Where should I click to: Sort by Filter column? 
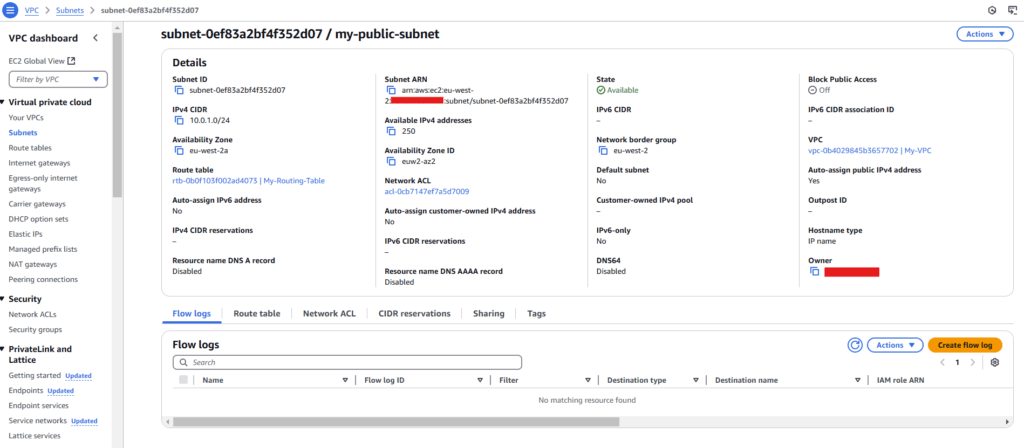tap(588, 380)
